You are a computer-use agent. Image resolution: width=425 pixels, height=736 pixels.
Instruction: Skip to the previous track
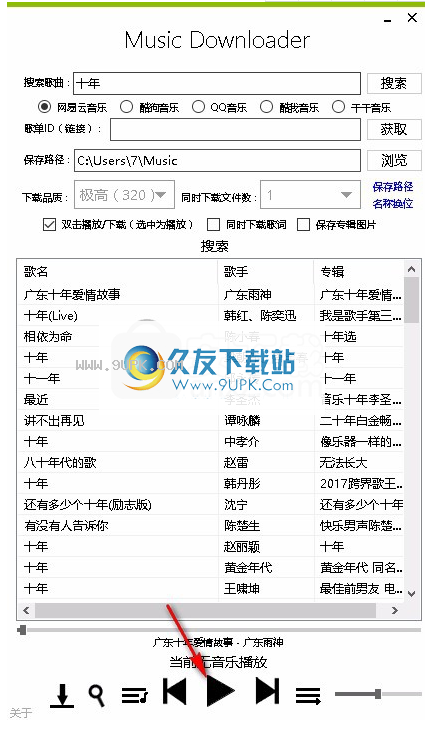coord(175,691)
